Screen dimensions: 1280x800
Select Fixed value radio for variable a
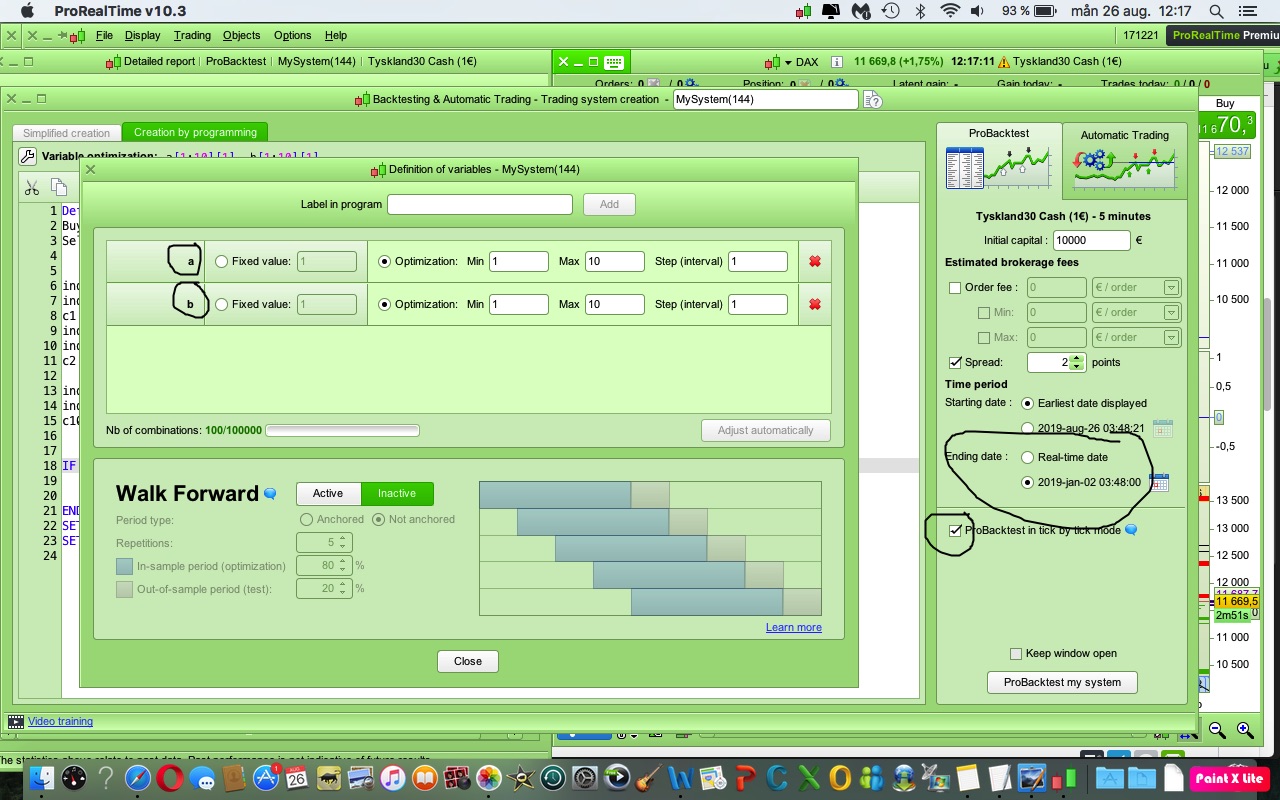pyautogui.click(x=222, y=261)
